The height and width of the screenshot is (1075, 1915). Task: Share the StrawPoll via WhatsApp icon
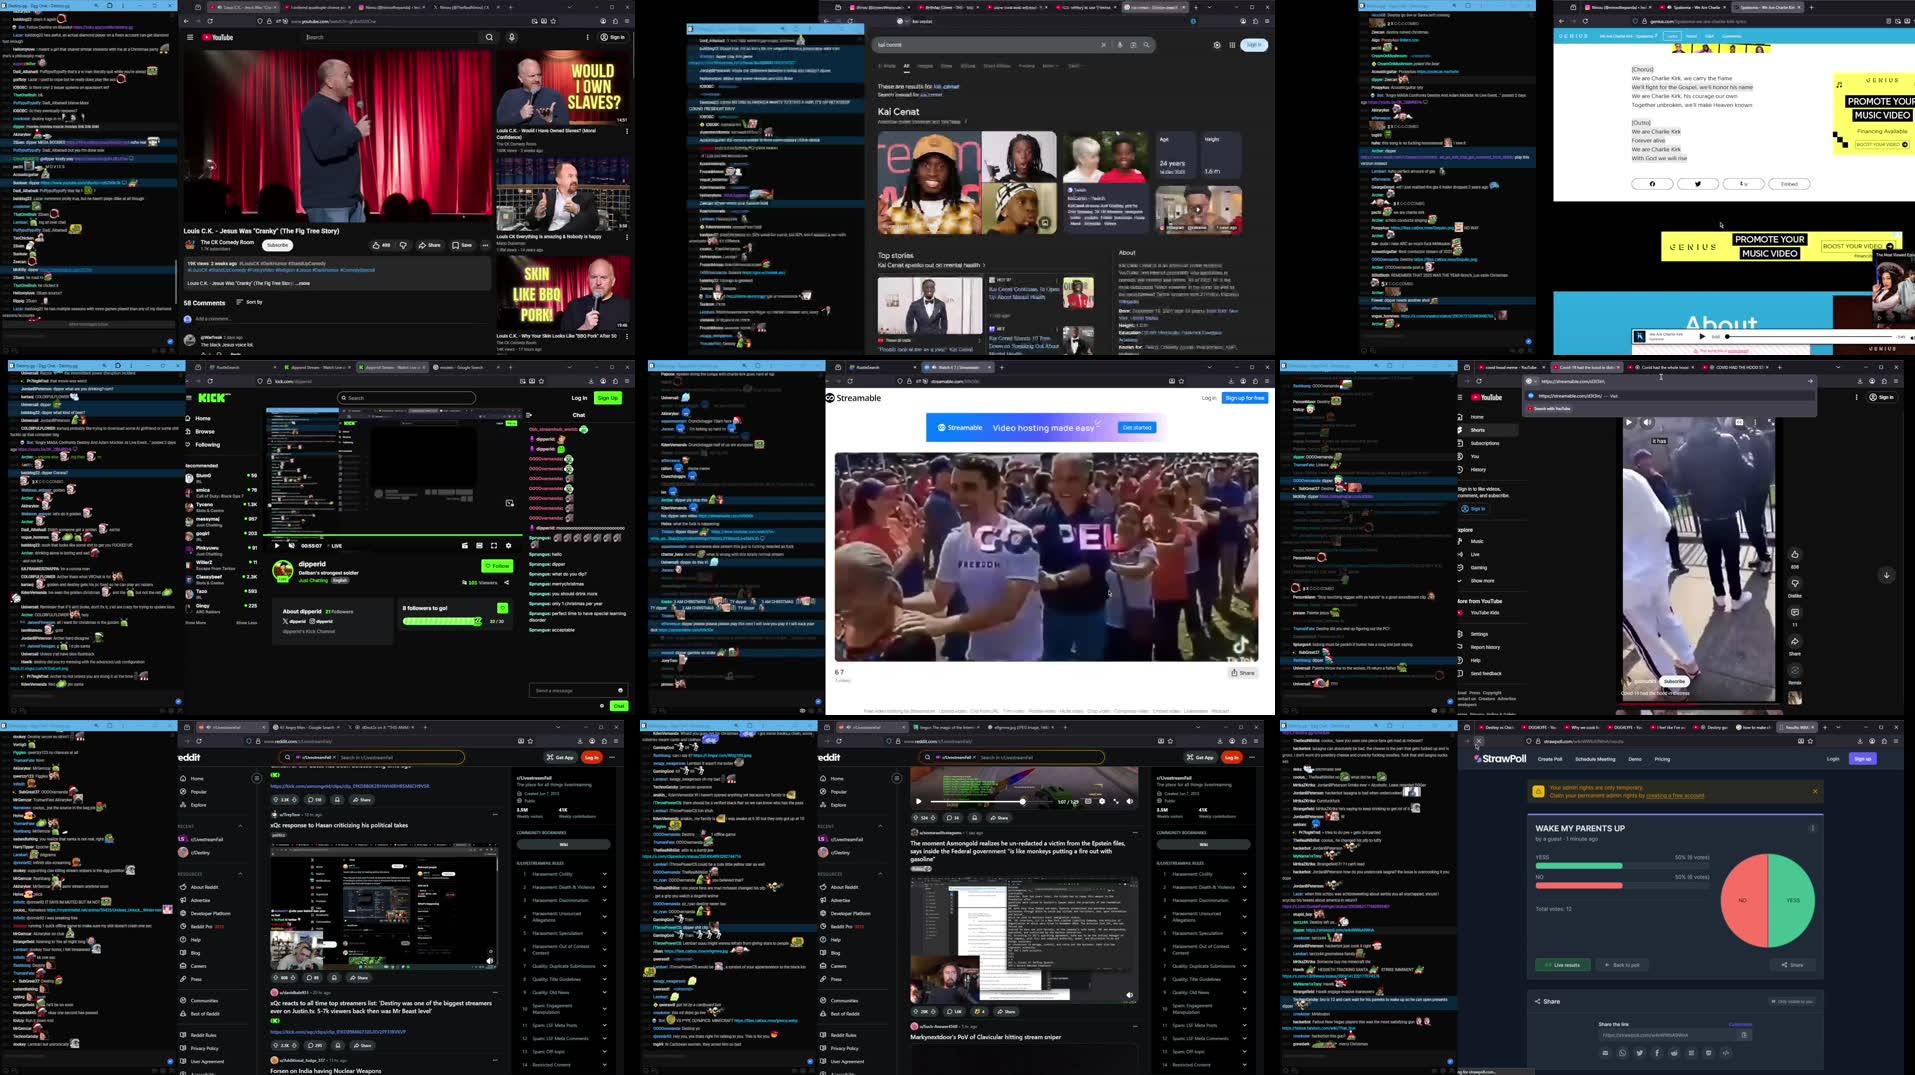(1622, 1053)
